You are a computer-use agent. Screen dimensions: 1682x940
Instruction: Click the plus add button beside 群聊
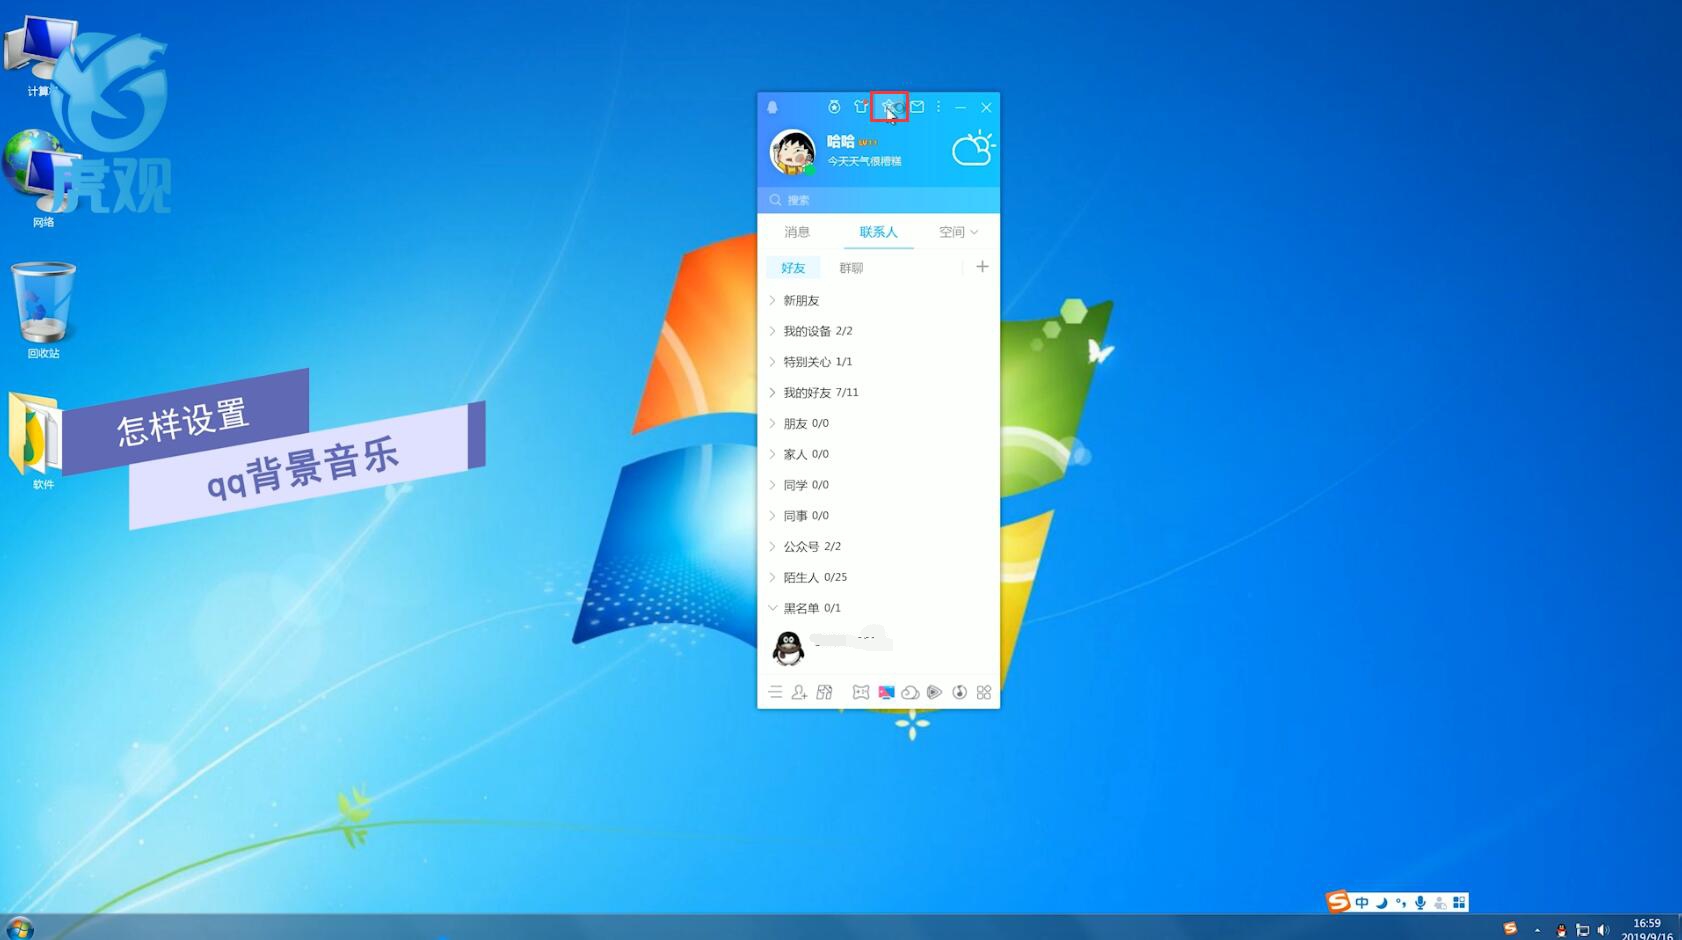[982, 267]
